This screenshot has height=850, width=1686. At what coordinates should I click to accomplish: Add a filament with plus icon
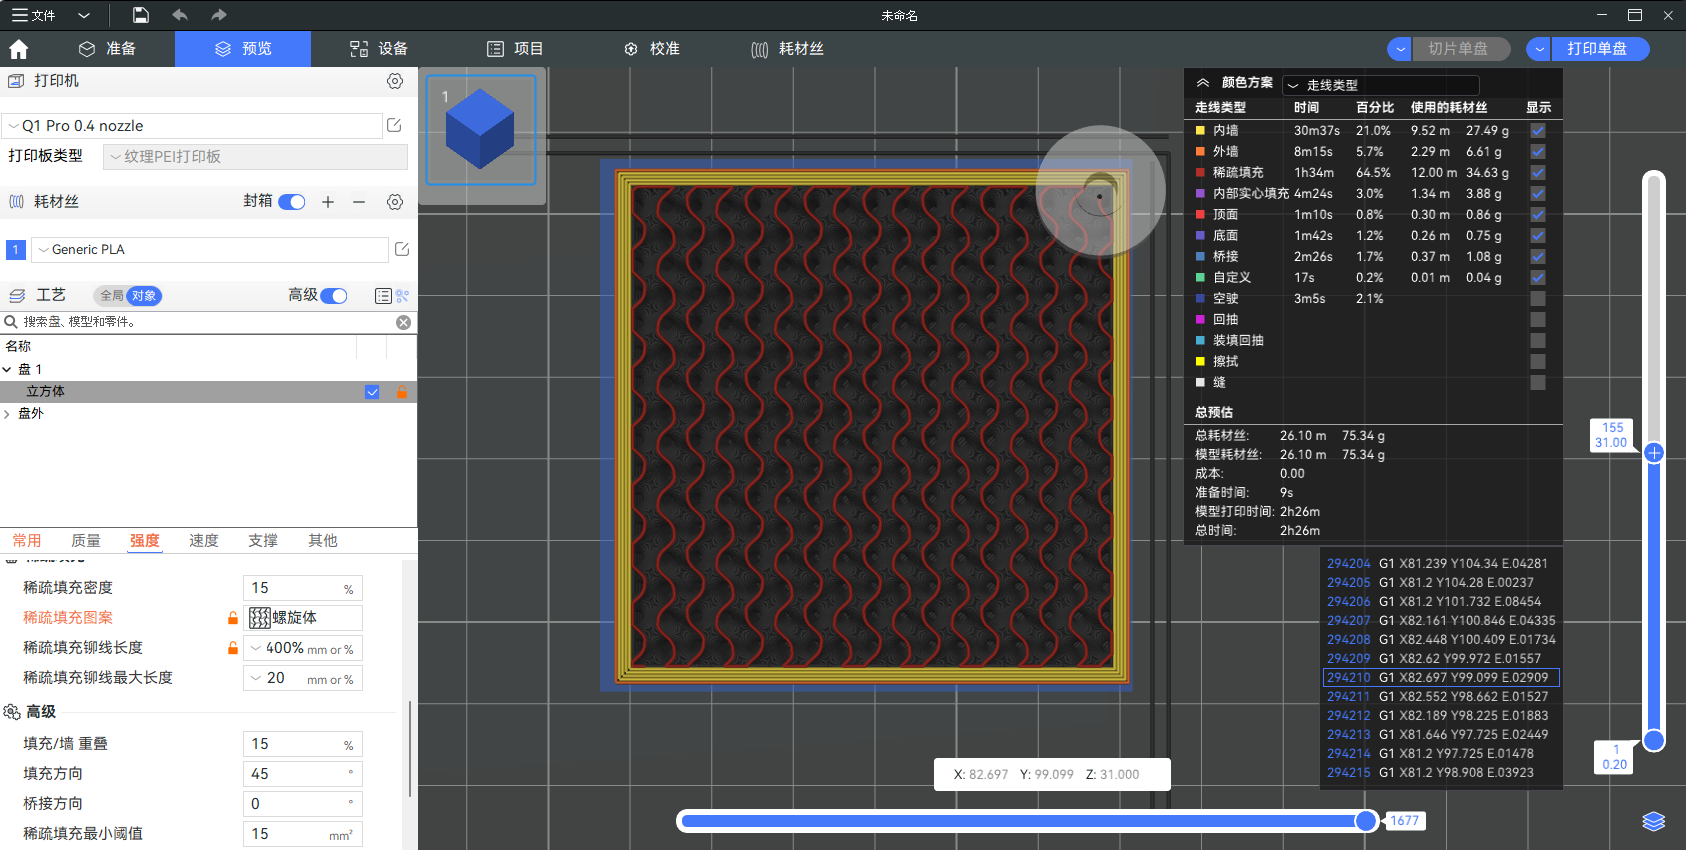coord(328,202)
